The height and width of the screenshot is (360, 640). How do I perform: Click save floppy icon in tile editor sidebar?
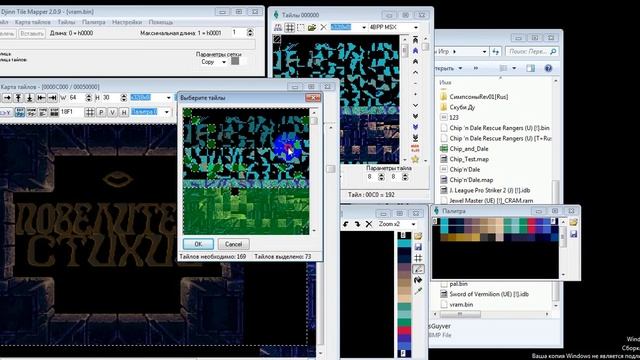click(418, 247)
